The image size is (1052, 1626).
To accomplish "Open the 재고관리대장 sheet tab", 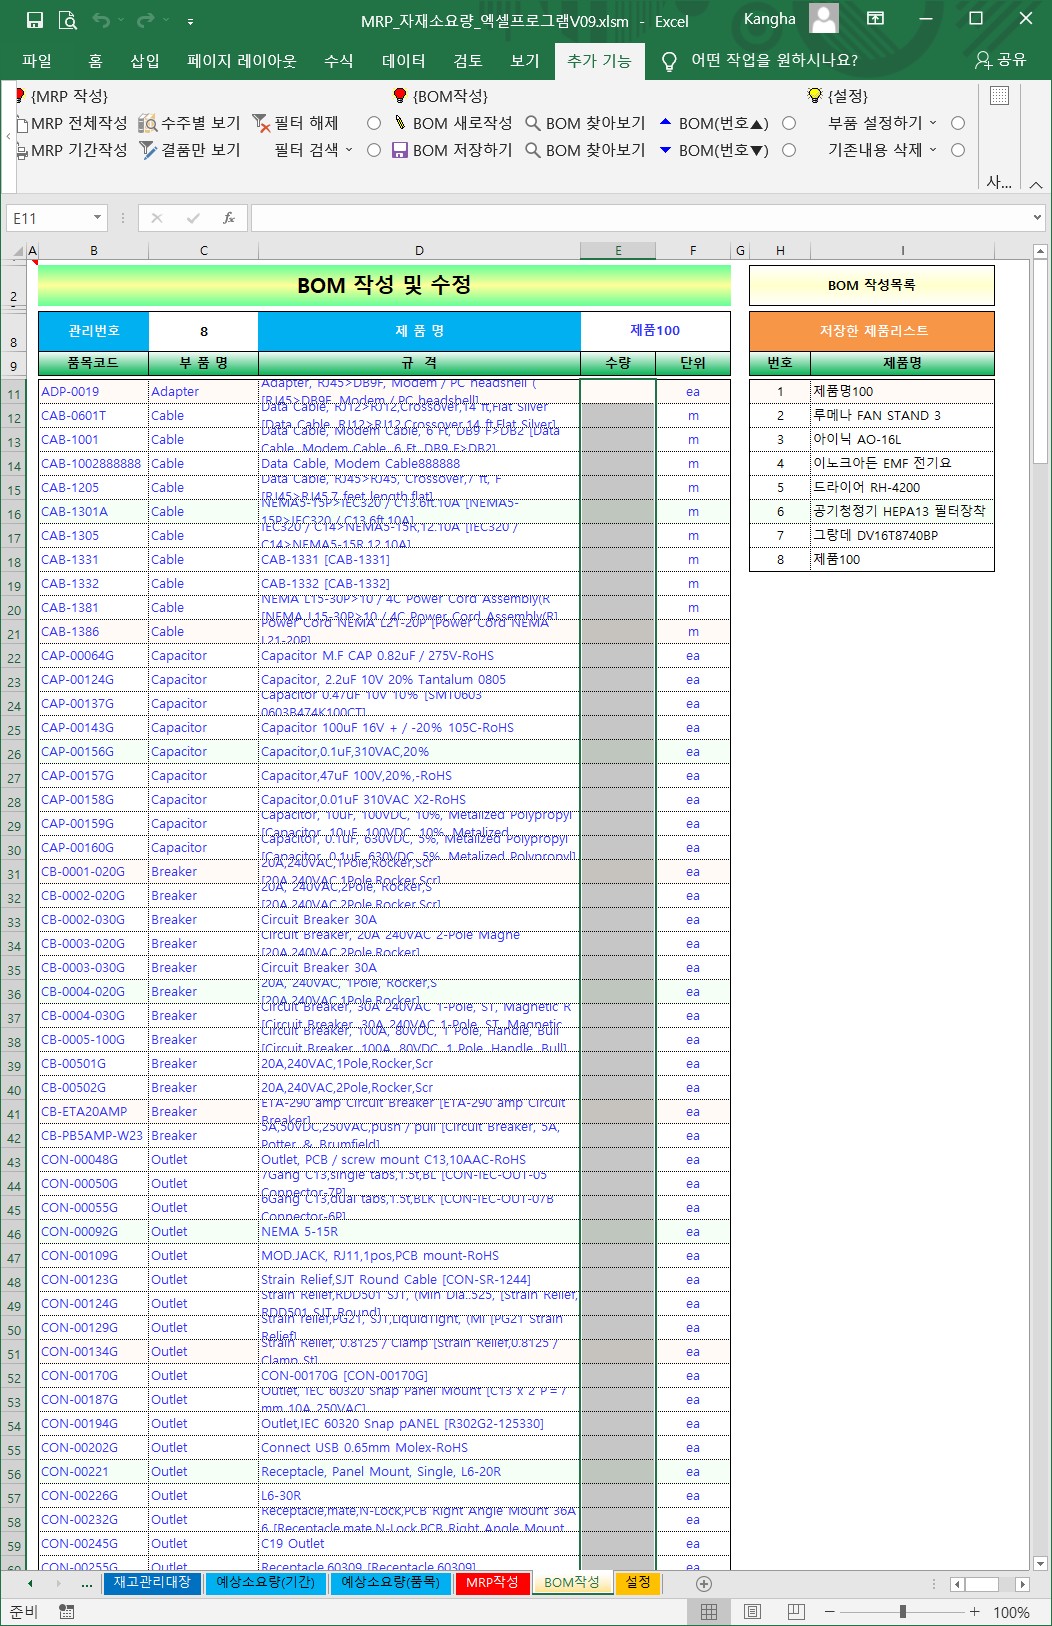I will [152, 1582].
